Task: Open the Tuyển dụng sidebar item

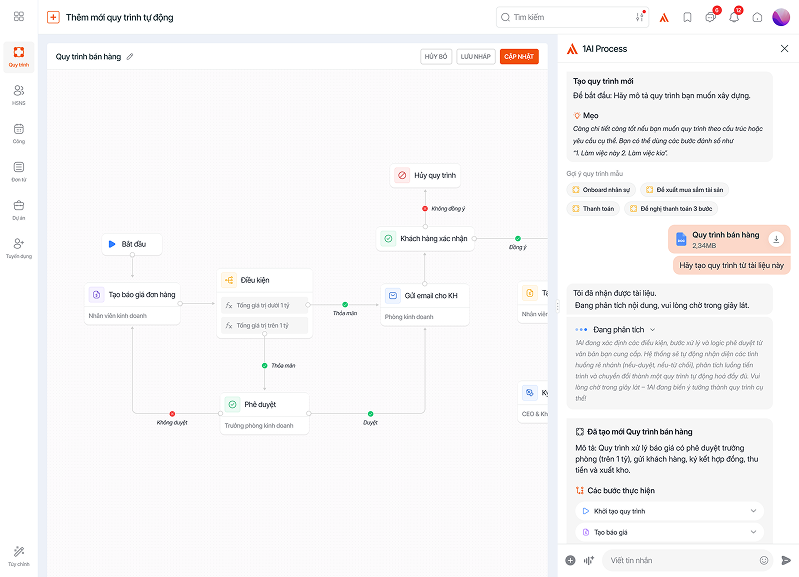Action: point(18,247)
